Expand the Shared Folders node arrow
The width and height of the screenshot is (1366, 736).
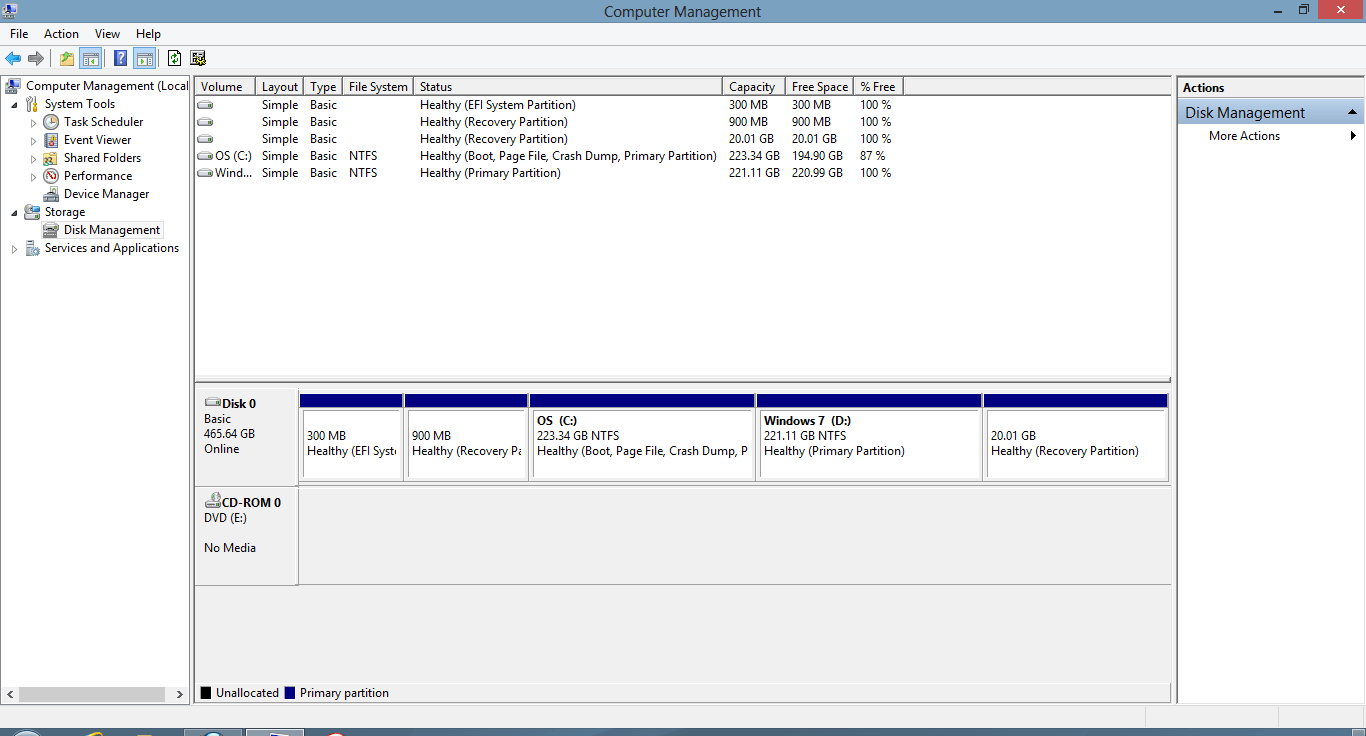[x=33, y=158]
